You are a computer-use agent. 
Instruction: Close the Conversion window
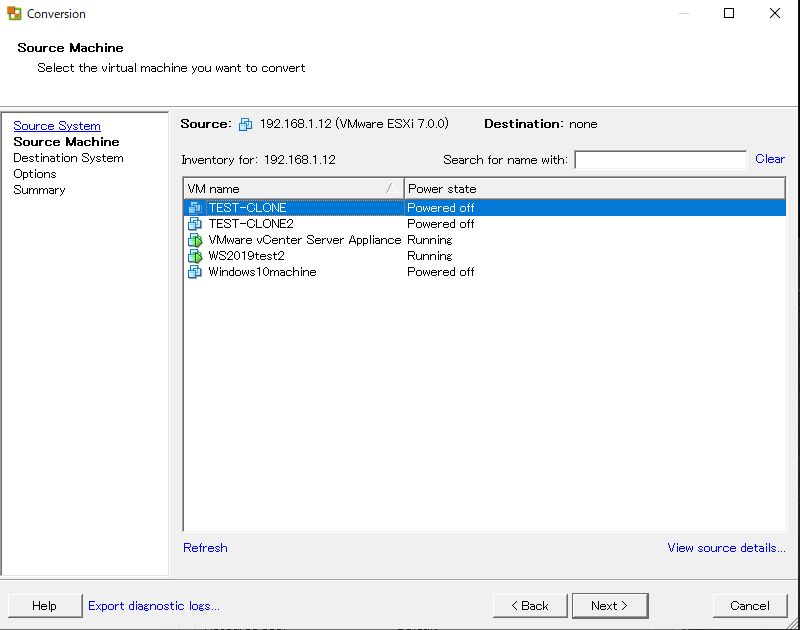774,13
